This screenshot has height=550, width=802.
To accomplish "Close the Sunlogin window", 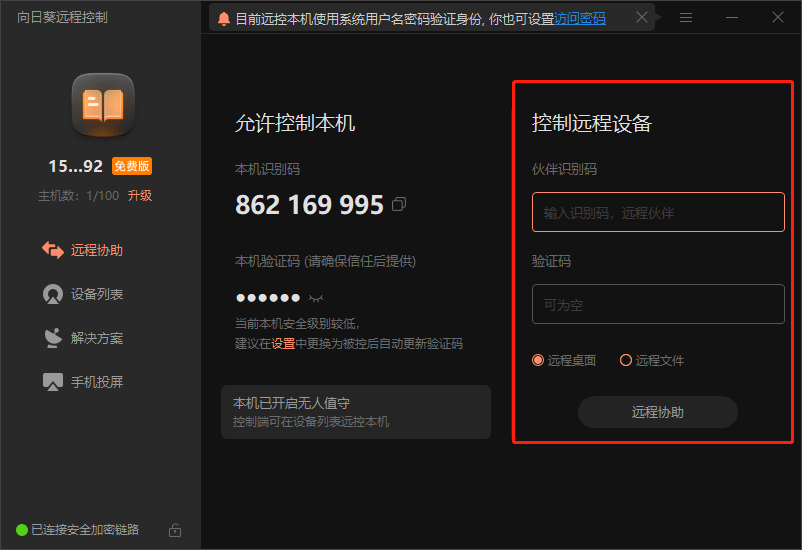I will click(x=778, y=17).
